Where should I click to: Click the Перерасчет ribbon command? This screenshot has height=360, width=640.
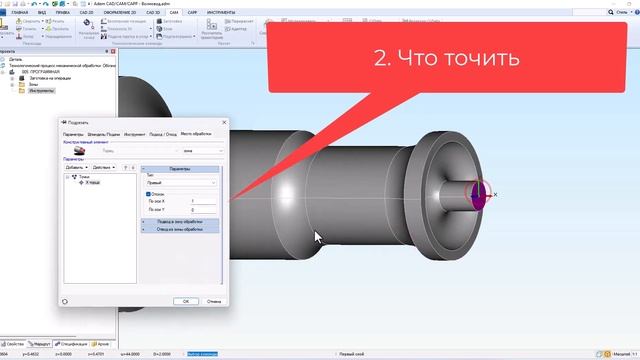click(x=239, y=21)
